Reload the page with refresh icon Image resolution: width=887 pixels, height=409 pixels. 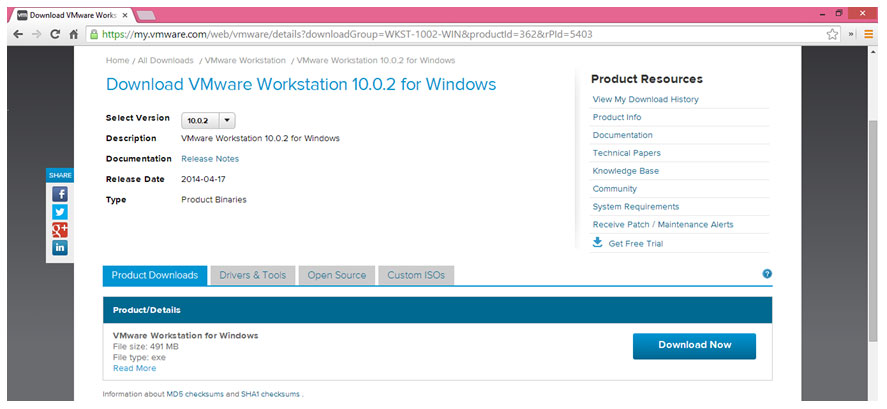pos(55,35)
